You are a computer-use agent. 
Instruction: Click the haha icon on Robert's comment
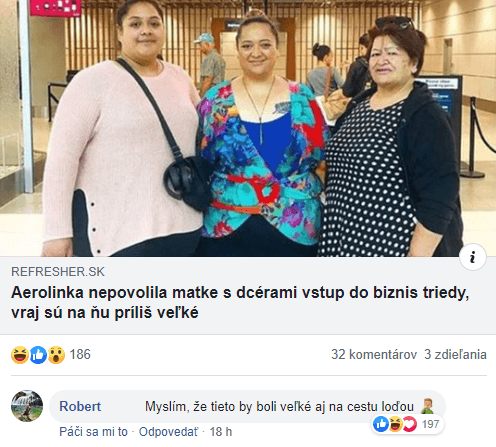395,424
